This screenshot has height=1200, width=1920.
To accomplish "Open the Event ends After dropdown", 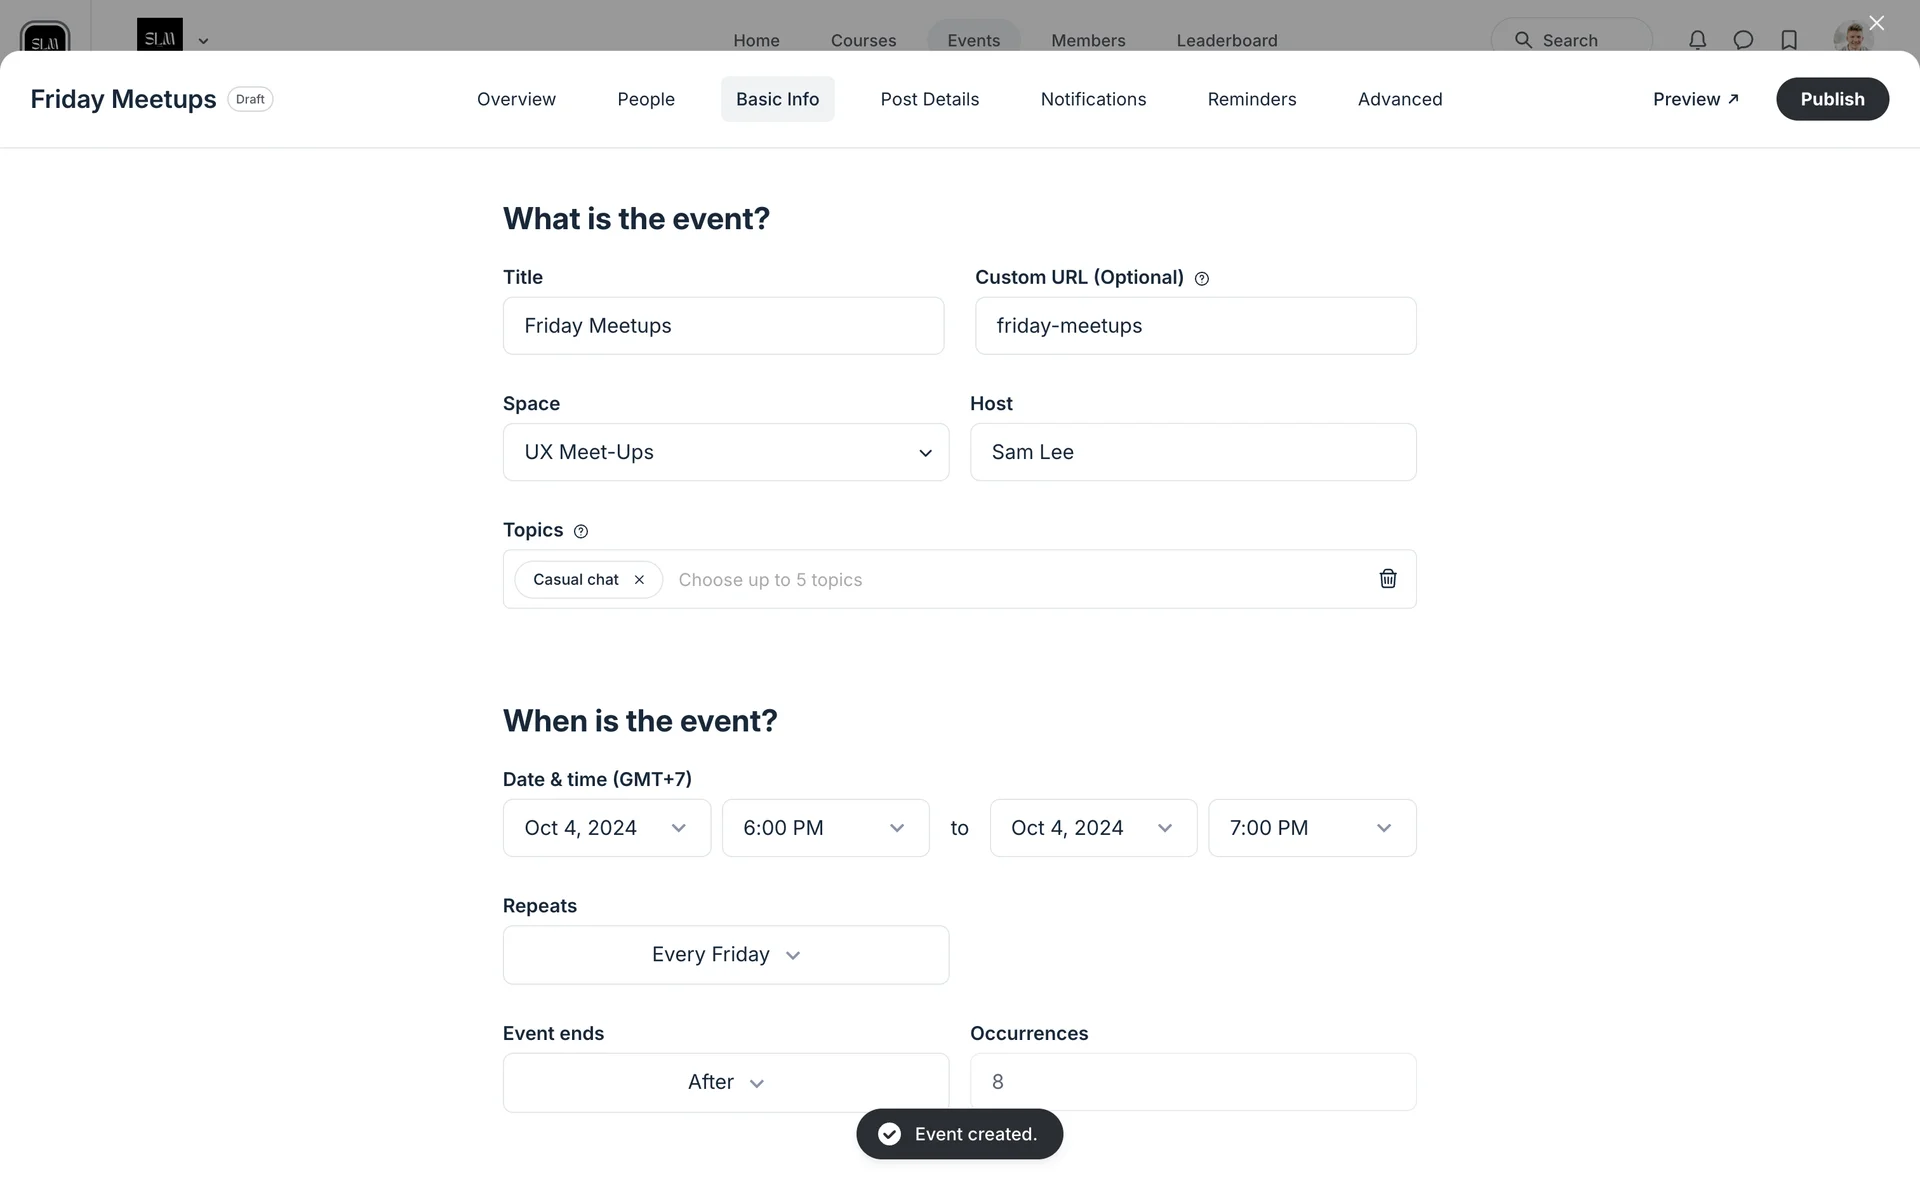I will 725,1082.
